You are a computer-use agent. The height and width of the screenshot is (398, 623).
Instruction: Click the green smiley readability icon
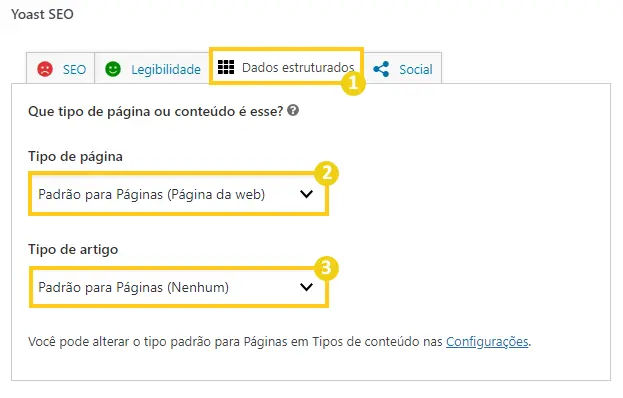coord(113,69)
